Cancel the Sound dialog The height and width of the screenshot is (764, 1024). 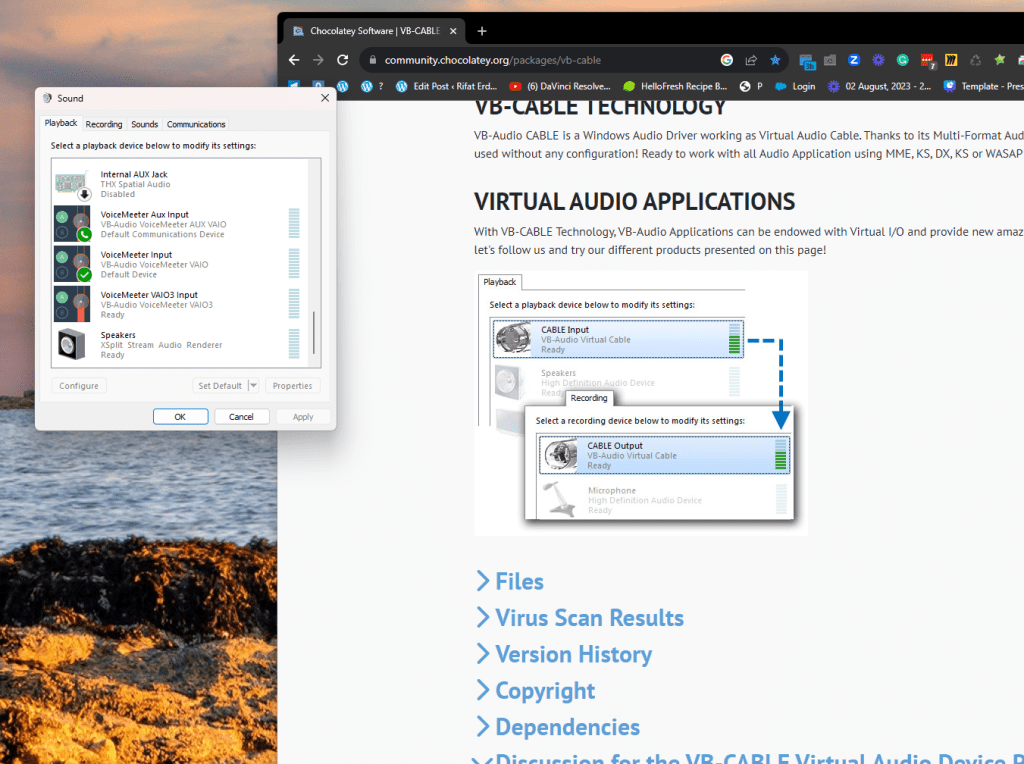point(241,417)
